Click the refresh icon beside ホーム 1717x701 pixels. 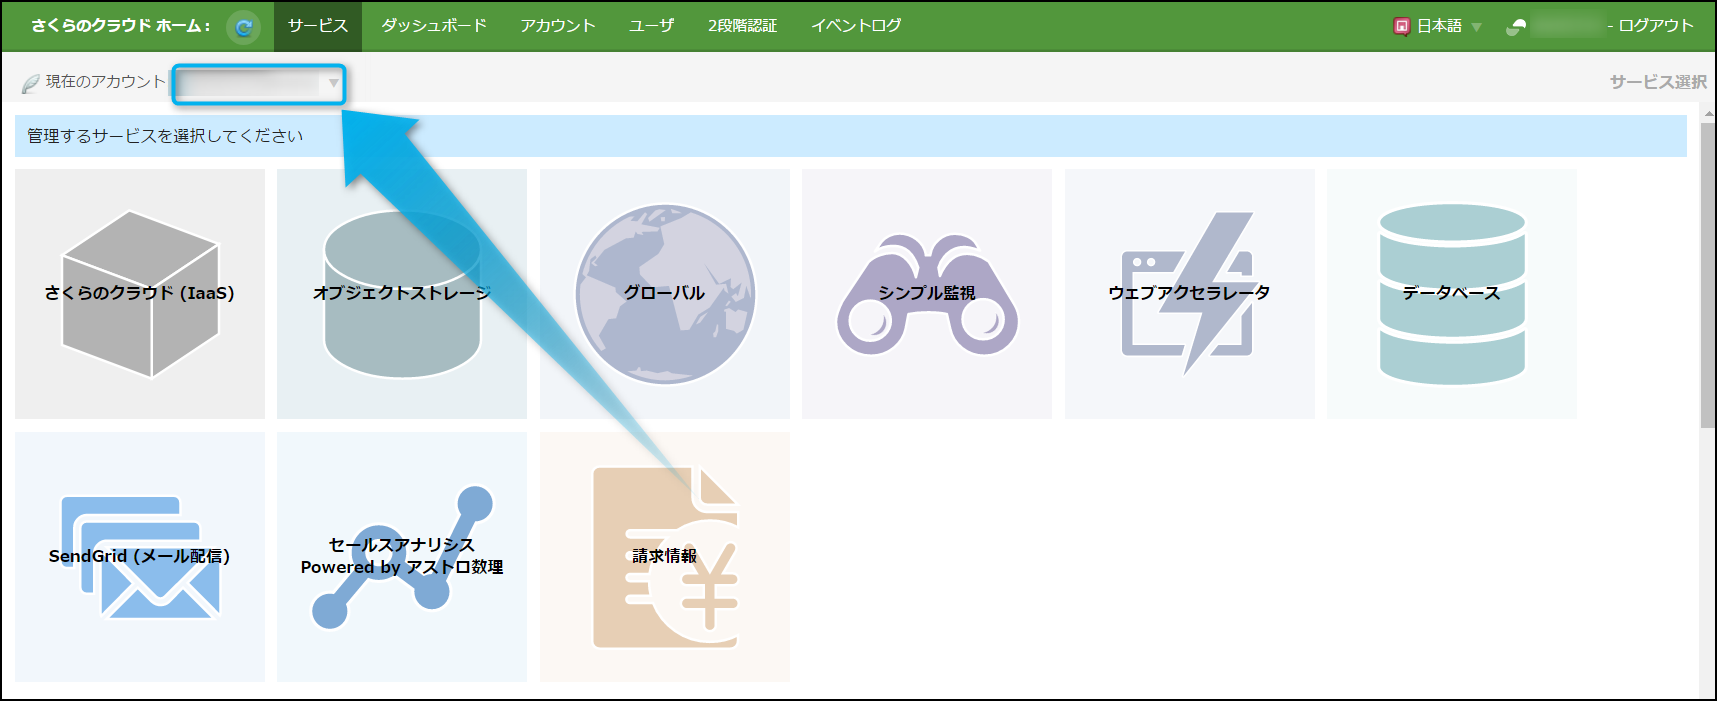[x=243, y=27]
